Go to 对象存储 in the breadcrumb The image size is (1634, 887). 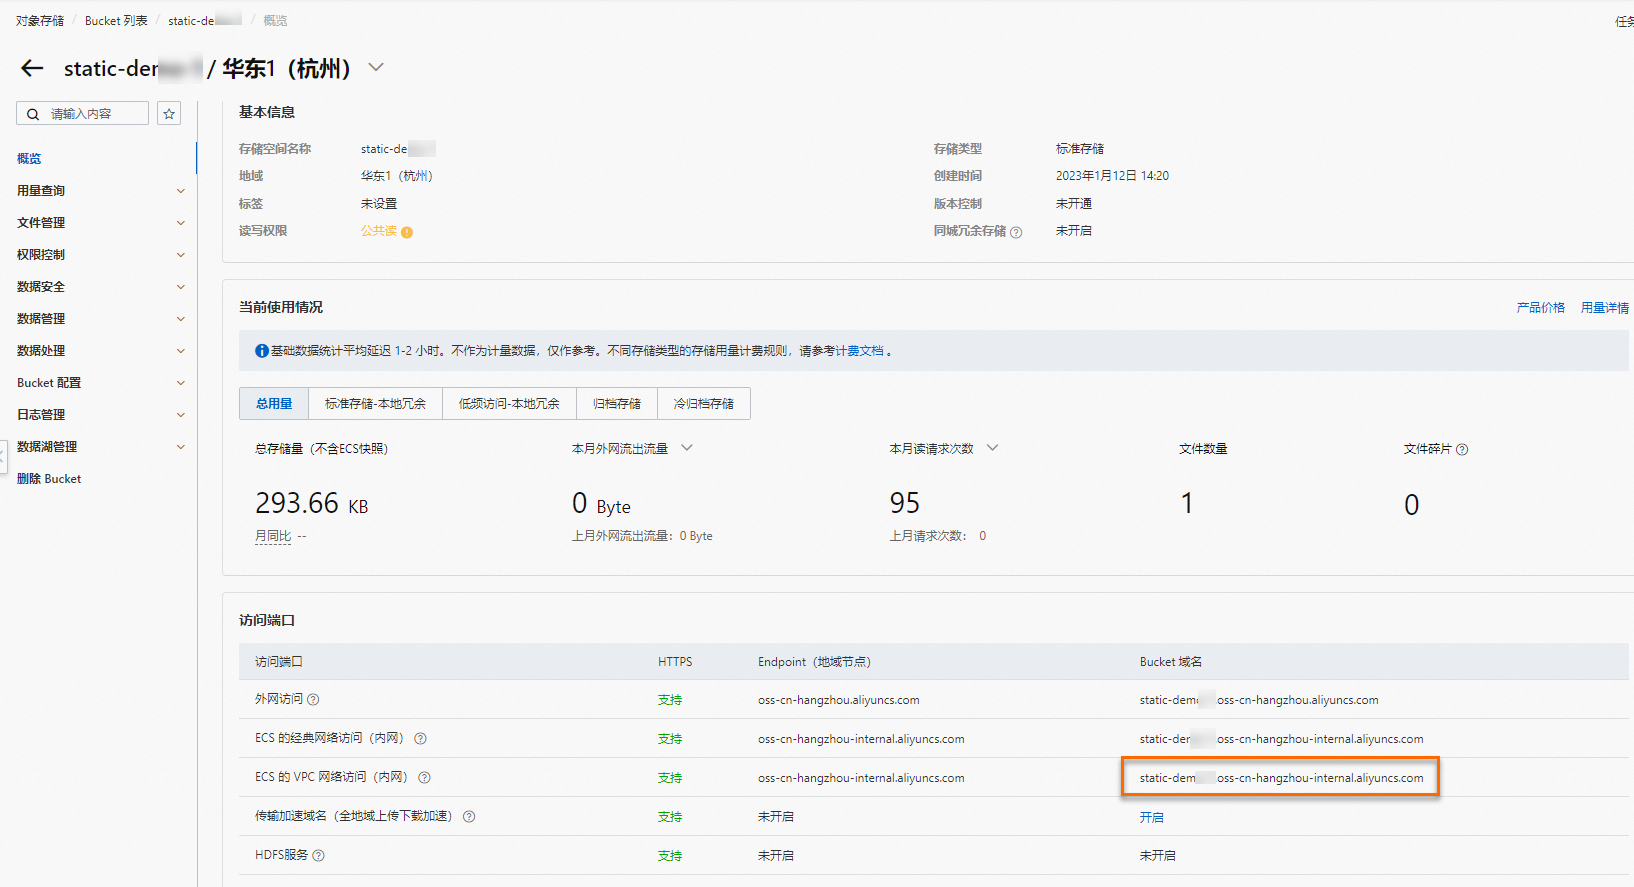40,21
